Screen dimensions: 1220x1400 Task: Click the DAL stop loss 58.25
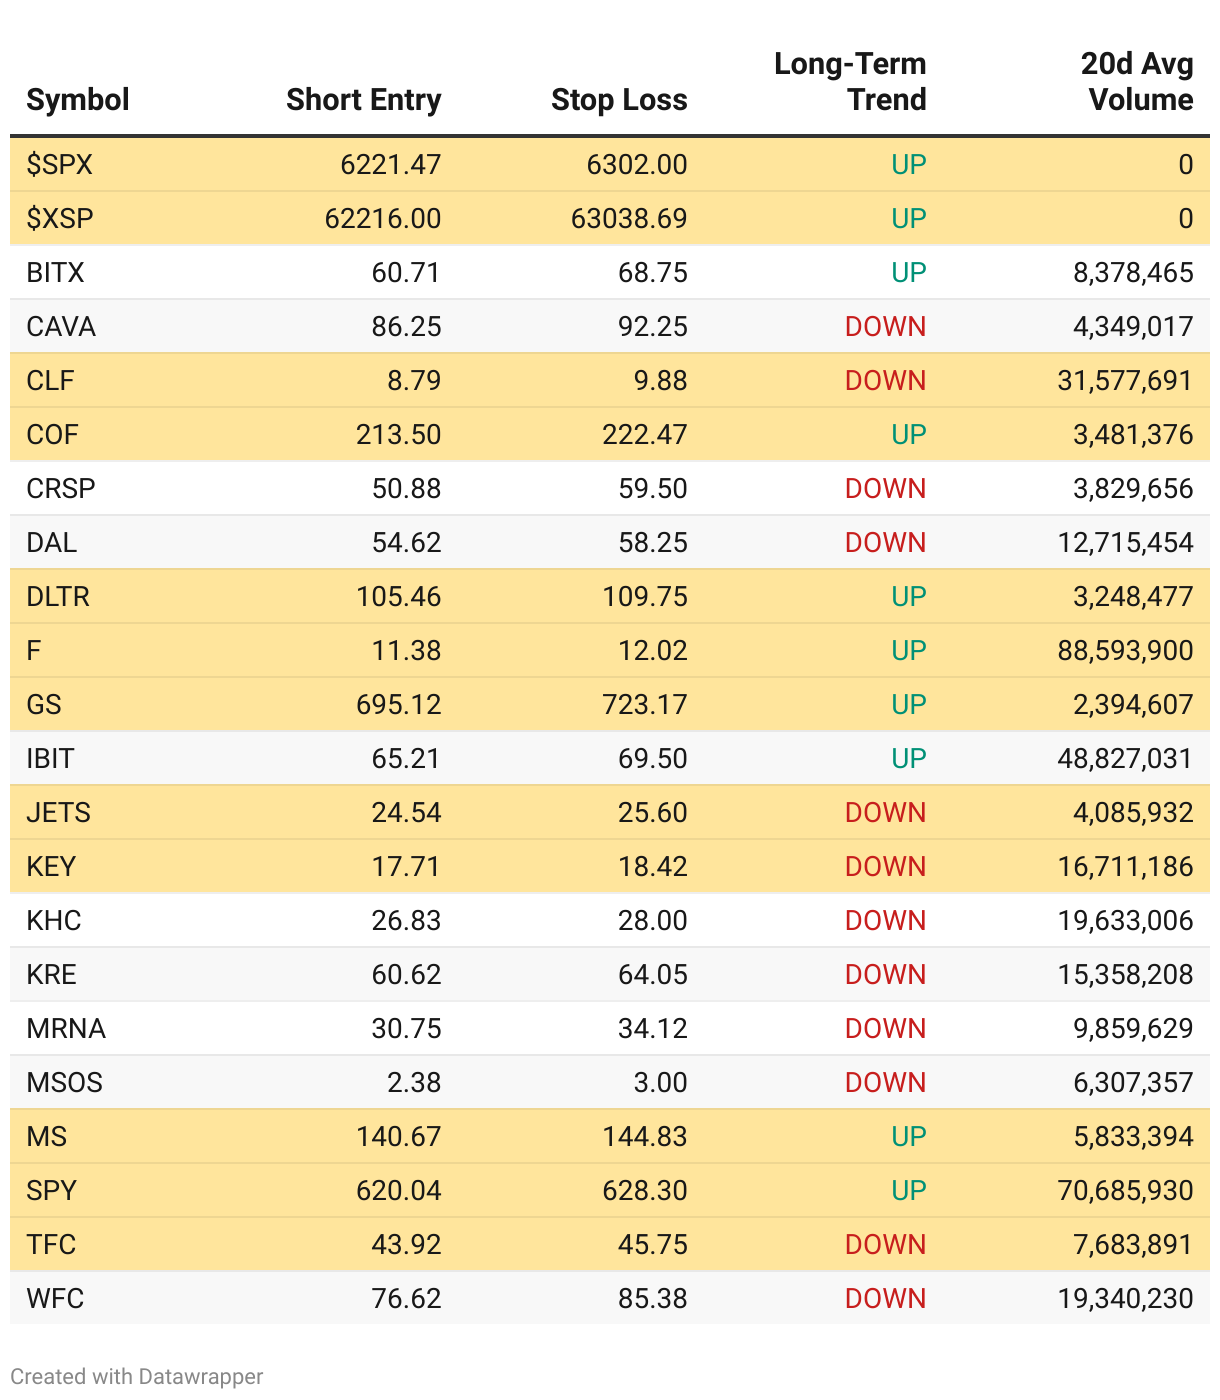pyautogui.click(x=652, y=542)
